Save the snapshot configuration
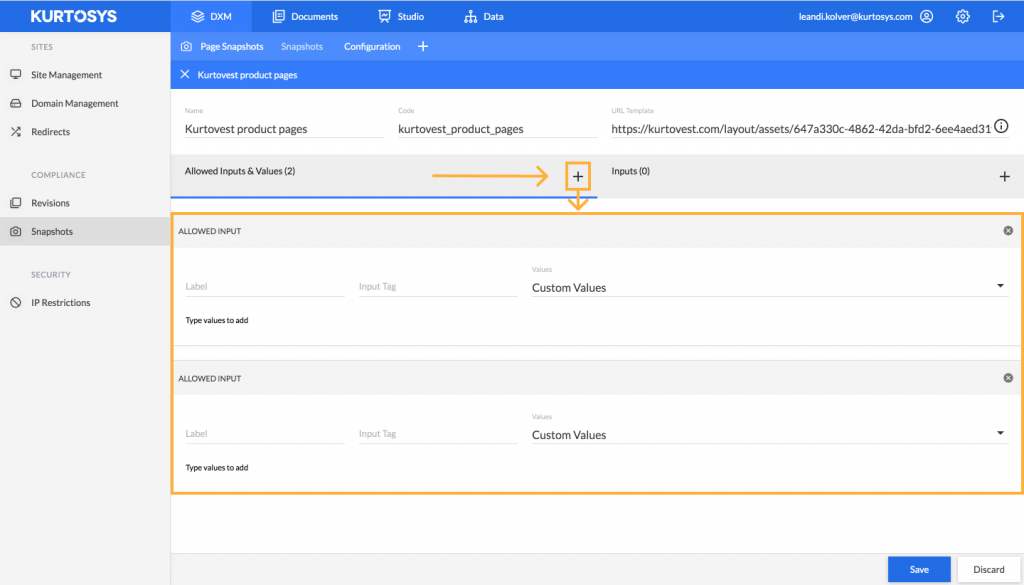1024x585 pixels. point(918,569)
